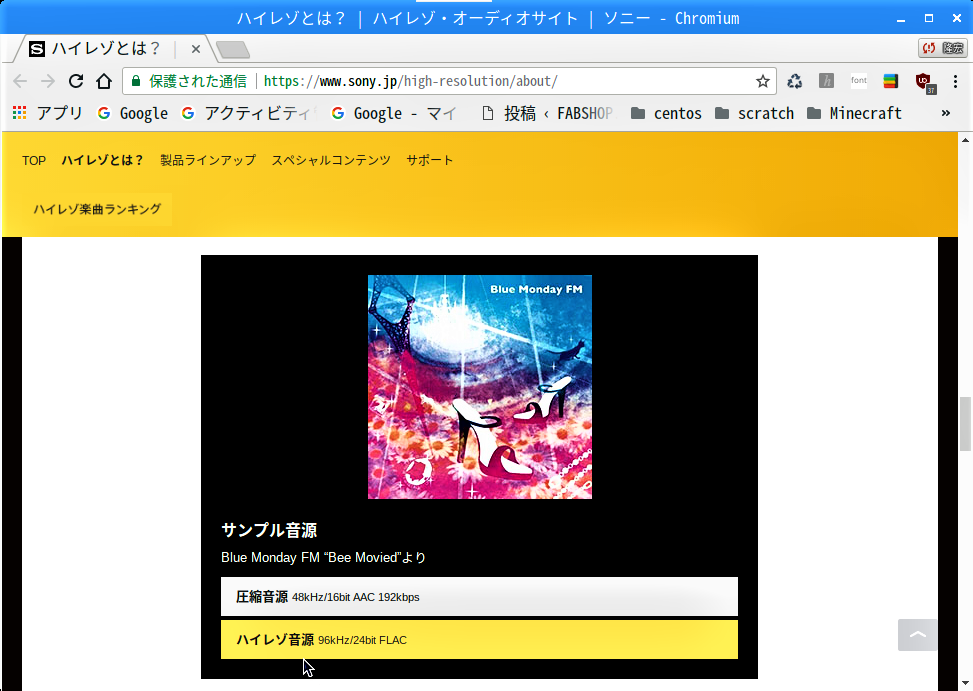Click the vertical scrollbar thumb

click(965, 424)
